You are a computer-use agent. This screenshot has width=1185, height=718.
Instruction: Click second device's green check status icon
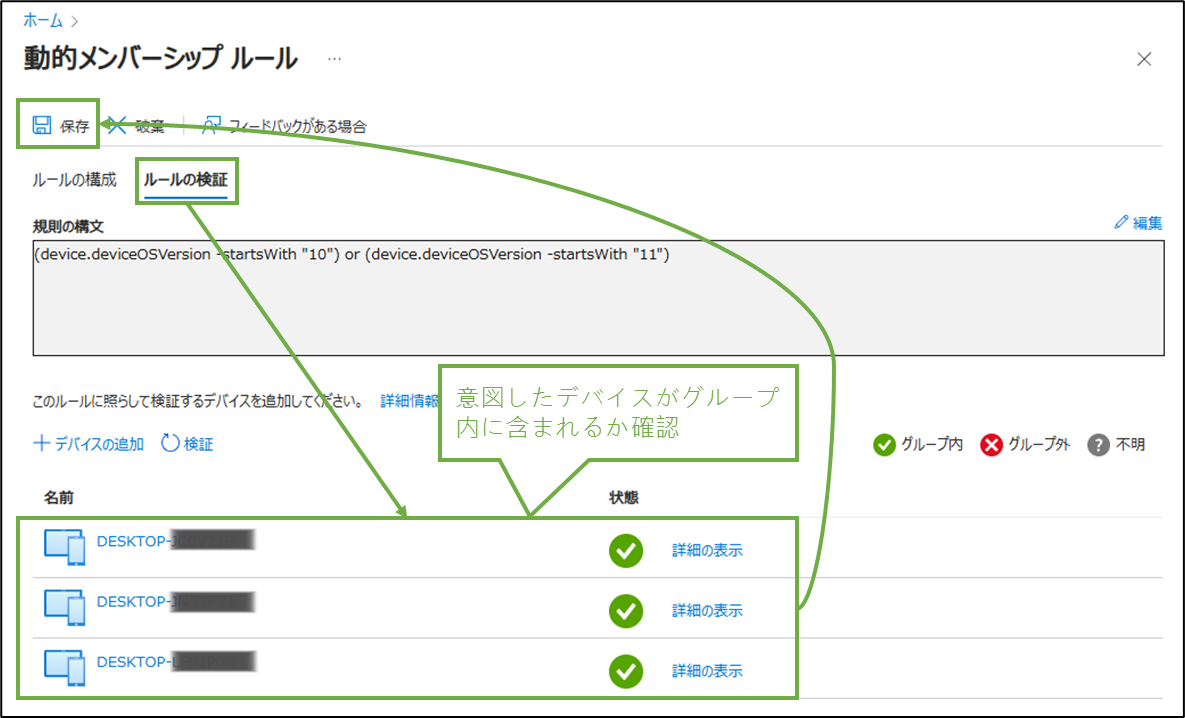tap(626, 611)
